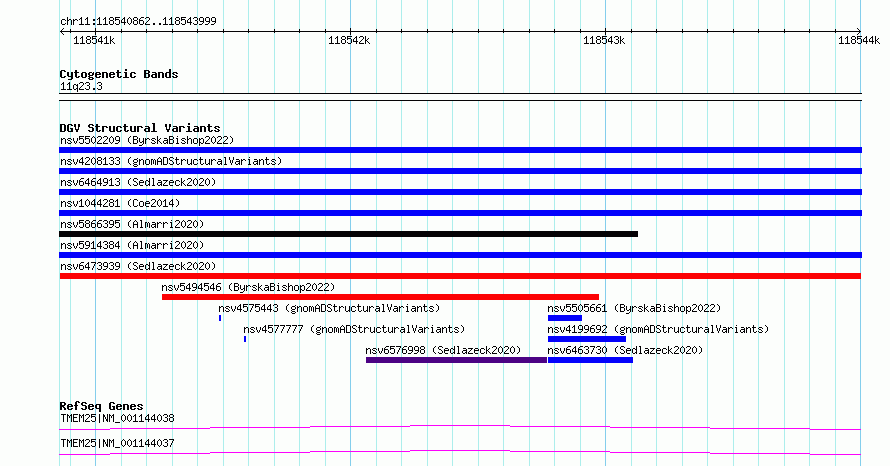Click the DGV Structural Variants track title
The image size is (890, 466).
click(140, 128)
